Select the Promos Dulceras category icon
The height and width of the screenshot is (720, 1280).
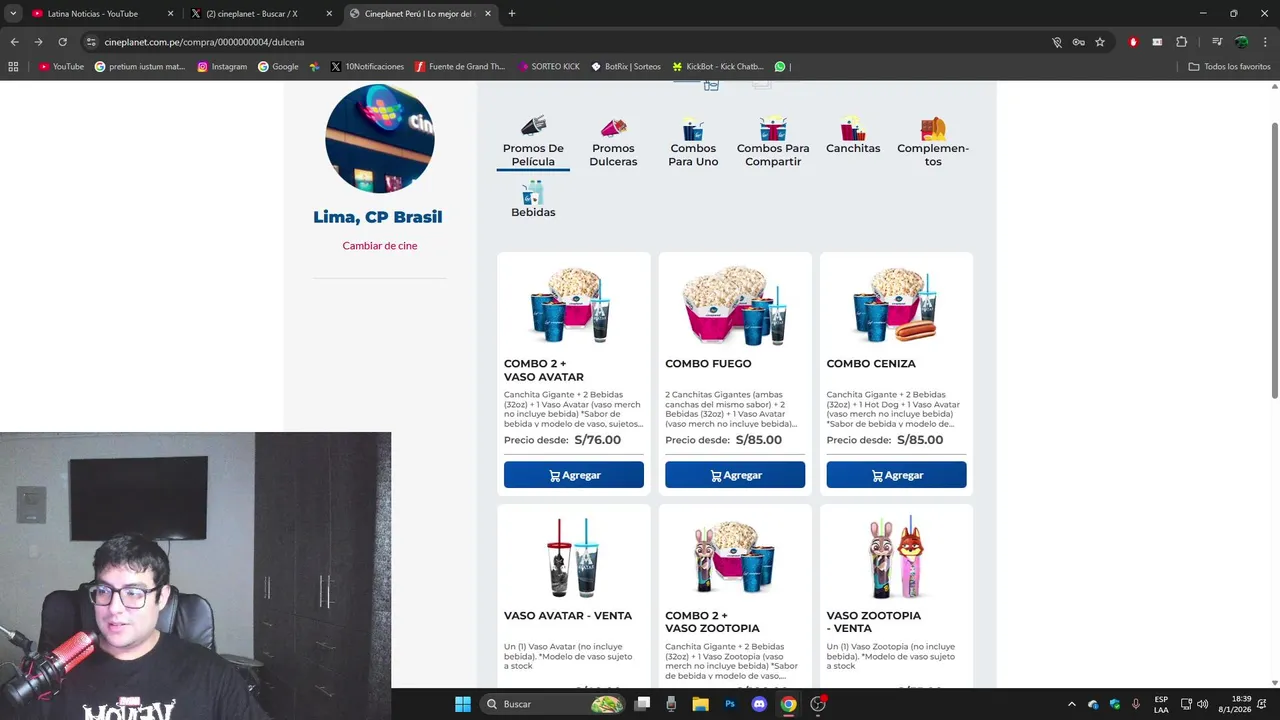click(x=613, y=127)
